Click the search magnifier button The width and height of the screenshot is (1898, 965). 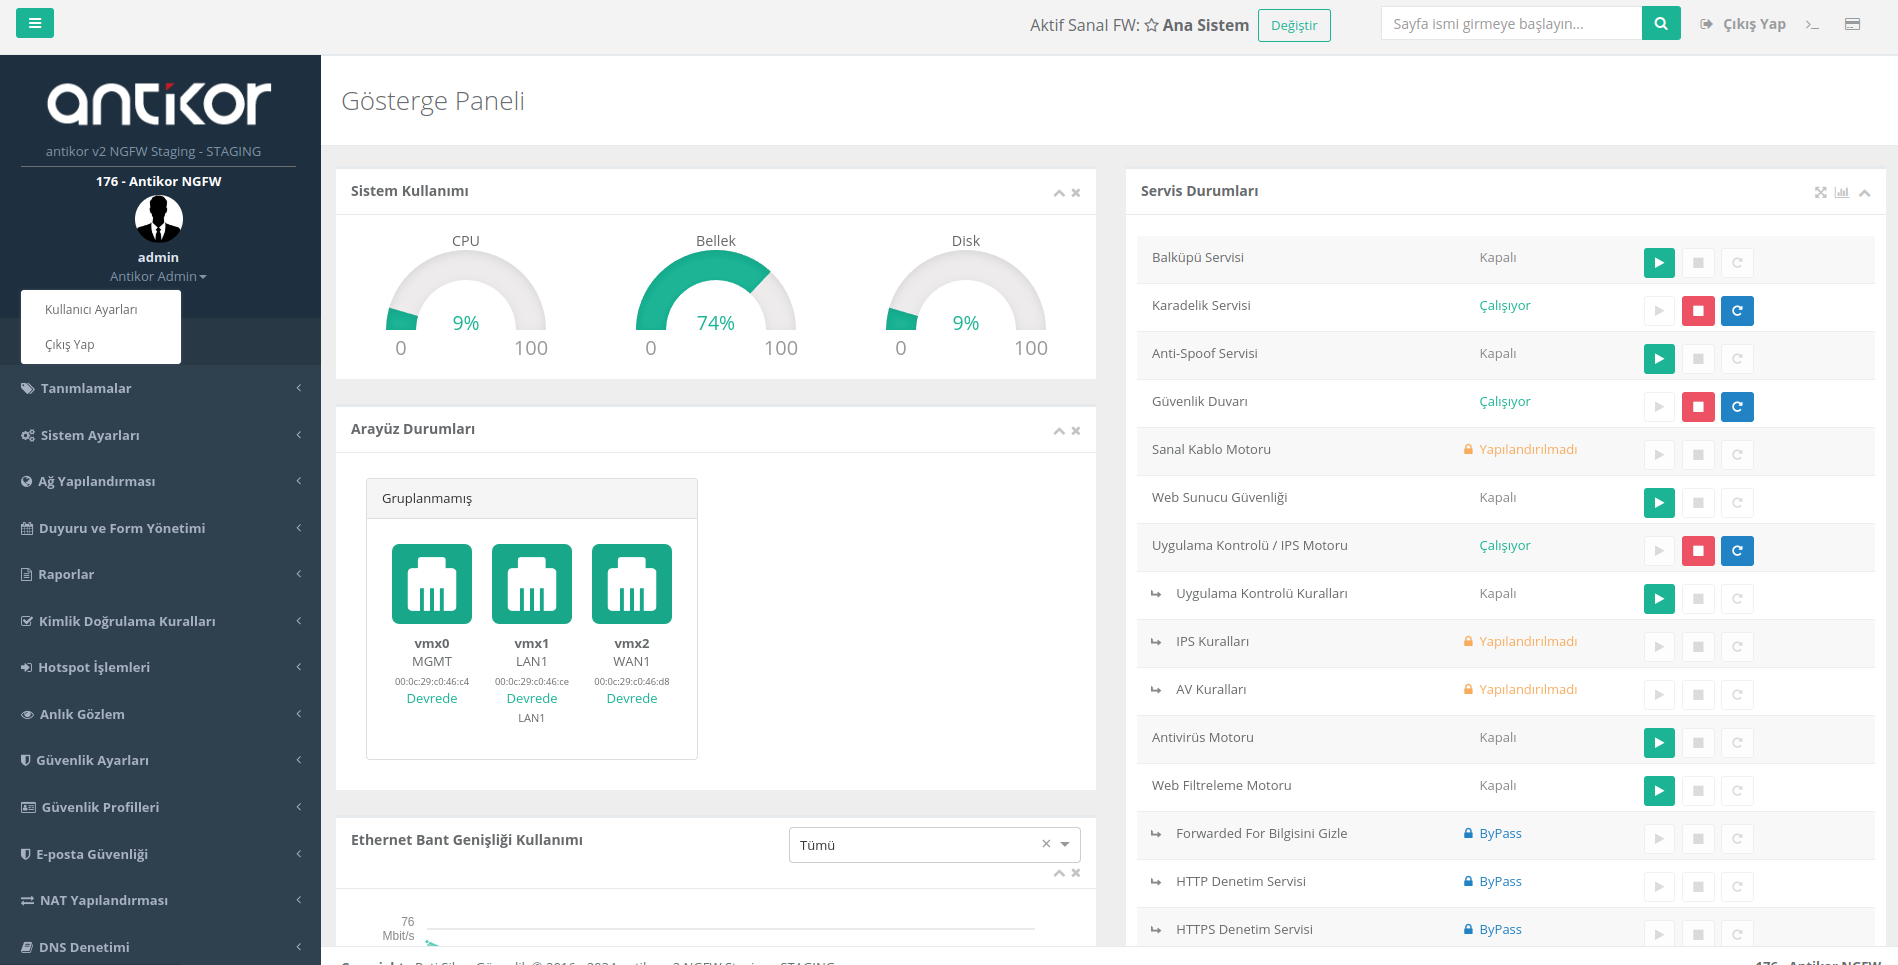(x=1661, y=23)
